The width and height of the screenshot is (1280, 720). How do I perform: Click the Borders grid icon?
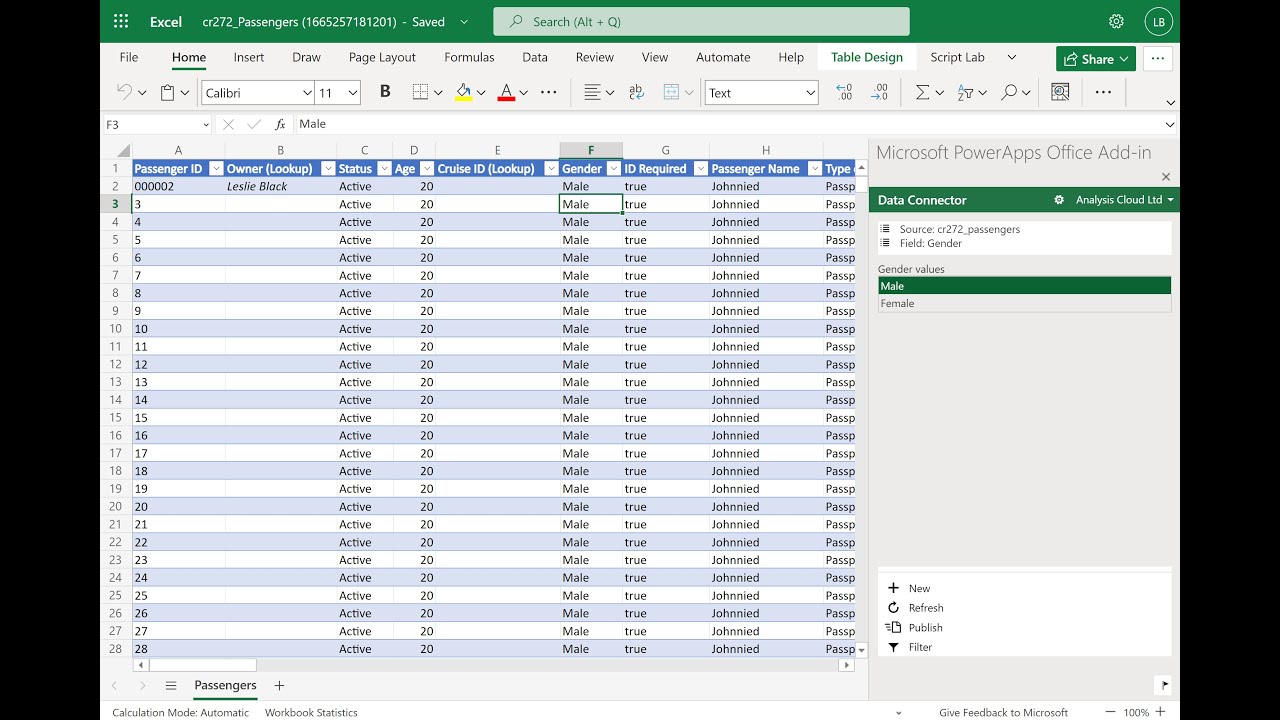421,92
